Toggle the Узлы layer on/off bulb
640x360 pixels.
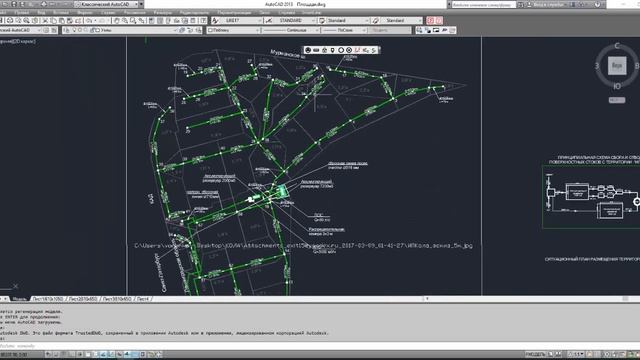pyautogui.click(x=74, y=30)
